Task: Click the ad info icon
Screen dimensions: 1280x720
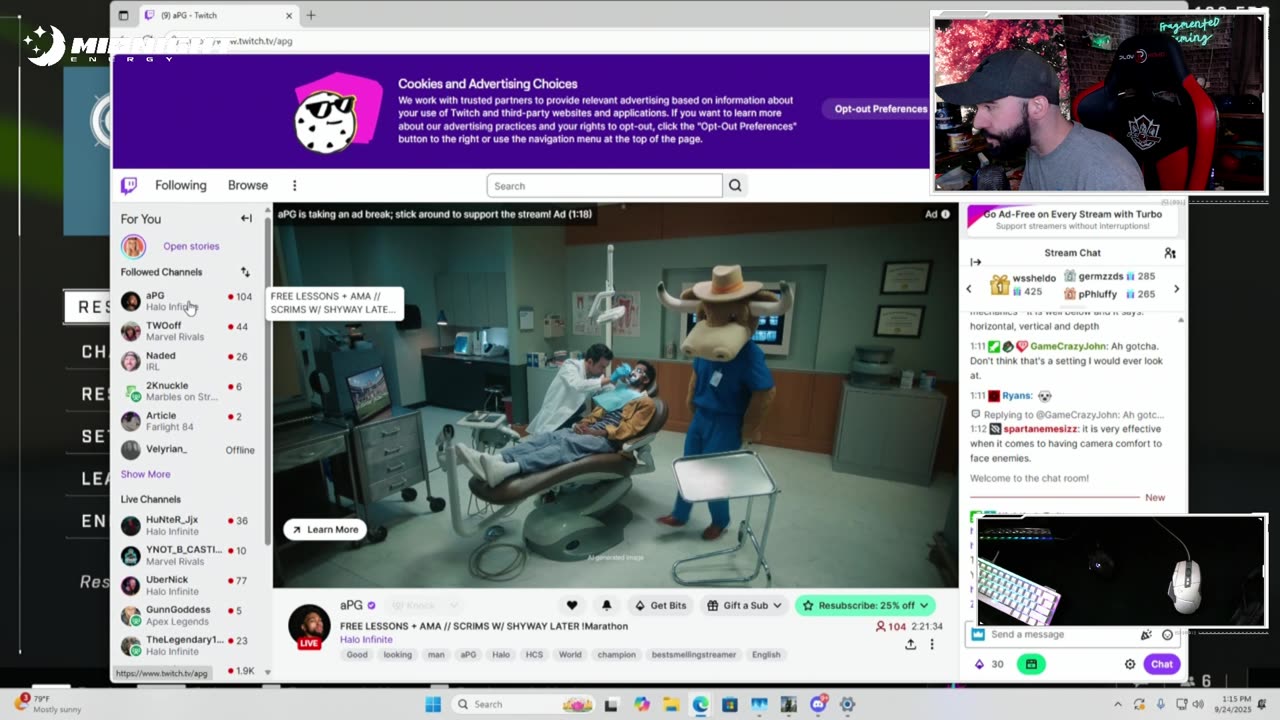Action: 945,214
